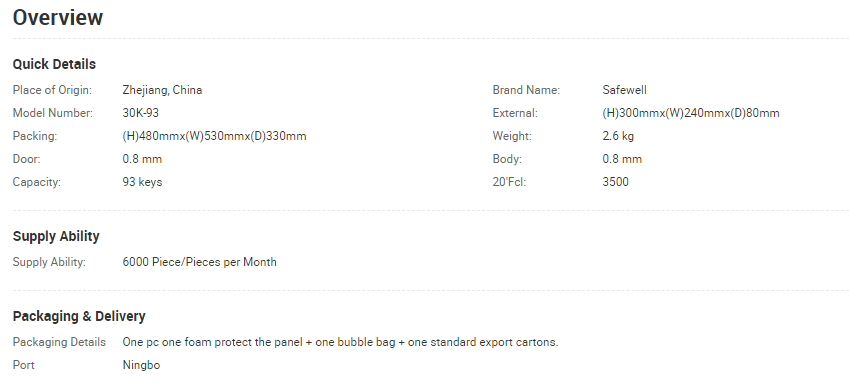Click the 6000 Piece/Pieces per Month text

coord(199,262)
